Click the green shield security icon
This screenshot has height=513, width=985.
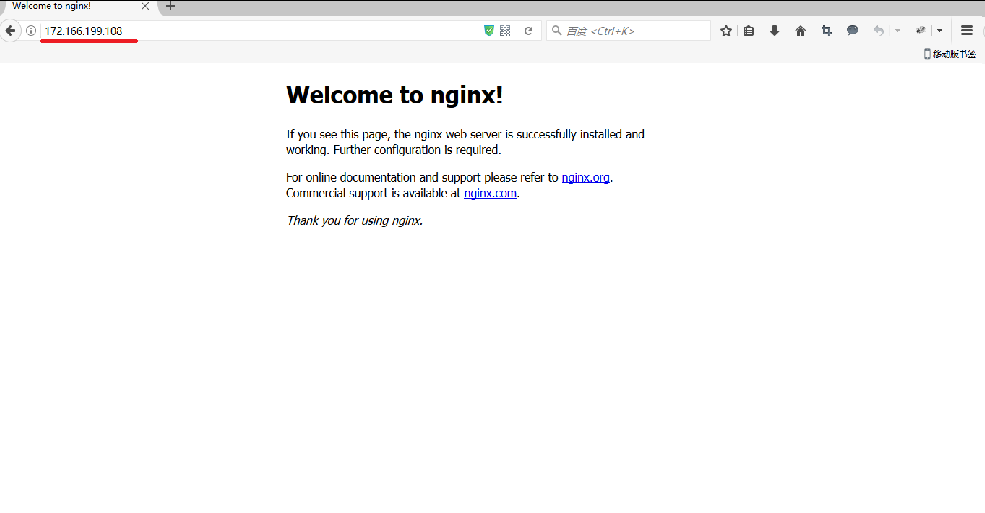pos(489,30)
